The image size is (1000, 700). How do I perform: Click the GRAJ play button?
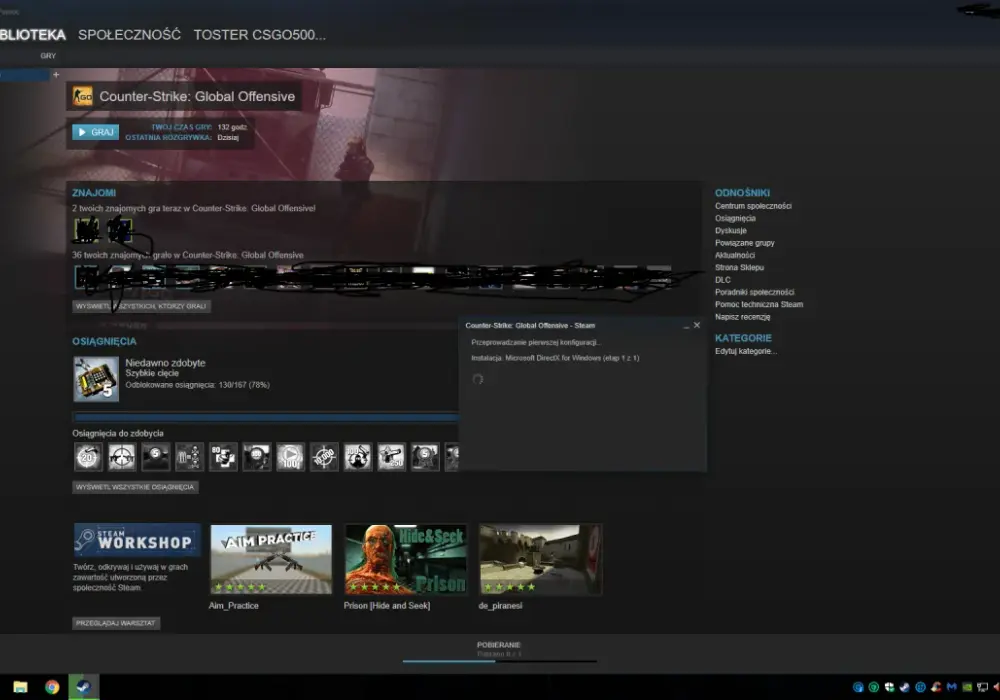pyautogui.click(x=96, y=132)
